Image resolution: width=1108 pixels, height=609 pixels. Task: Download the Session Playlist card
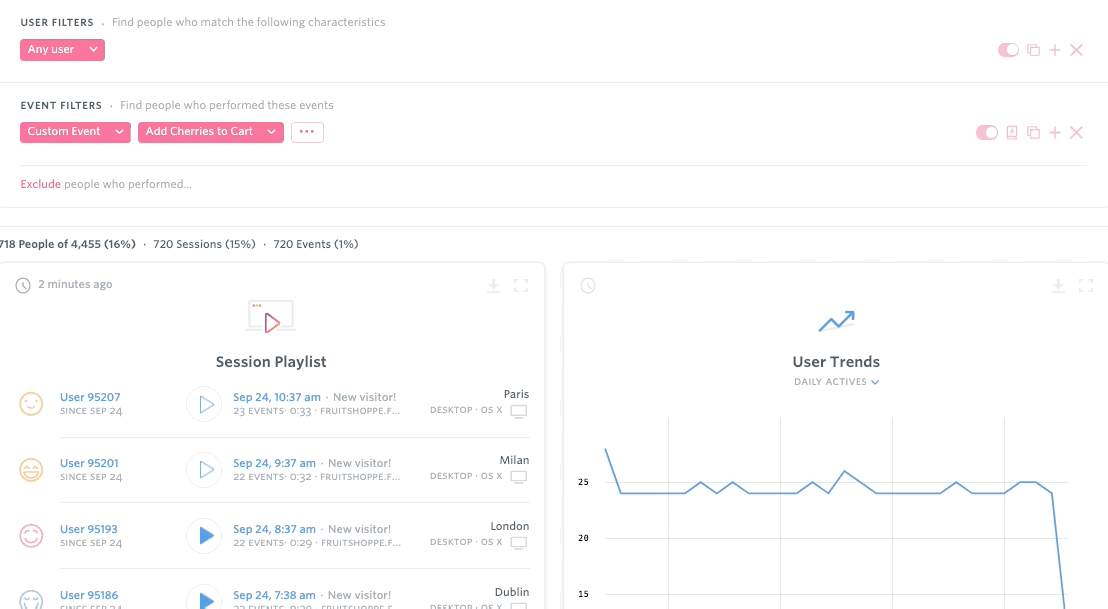click(x=493, y=286)
